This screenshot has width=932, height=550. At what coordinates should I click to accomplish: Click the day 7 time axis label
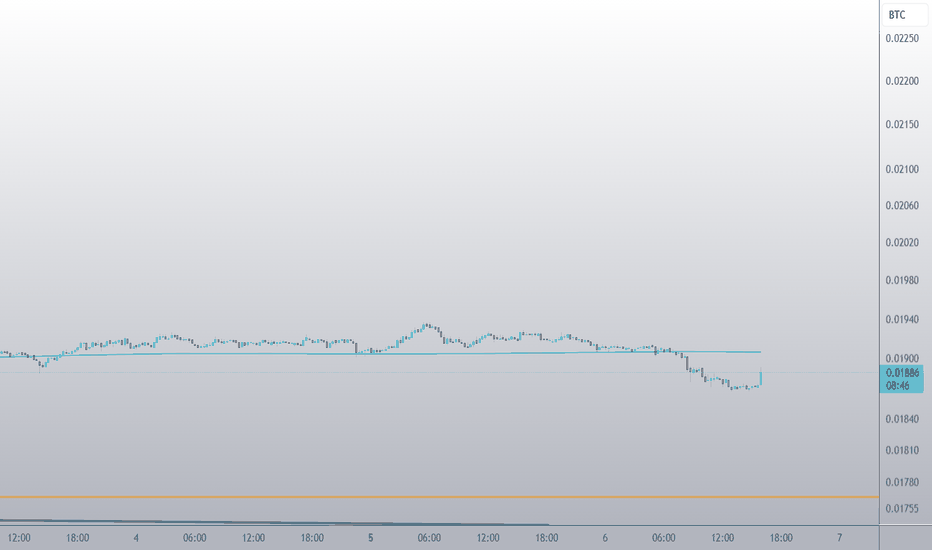(839, 538)
